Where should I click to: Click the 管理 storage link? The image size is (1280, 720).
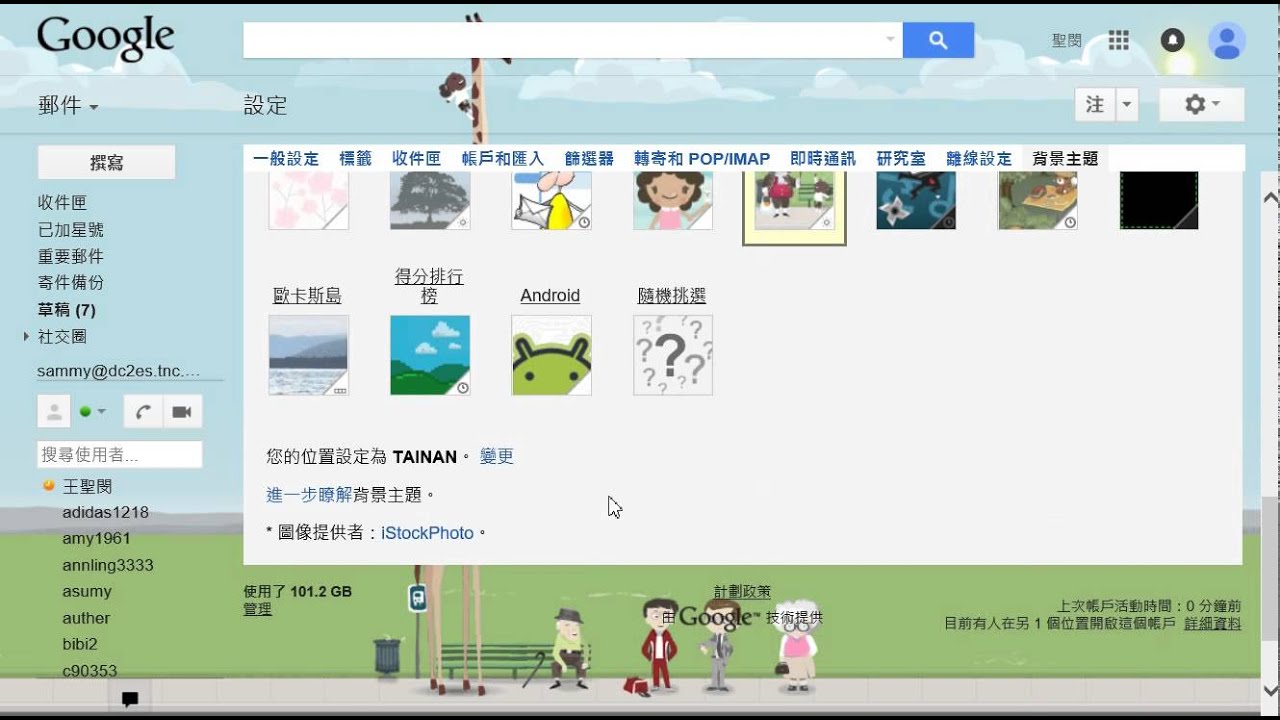pyautogui.click(x=257, y=608)
